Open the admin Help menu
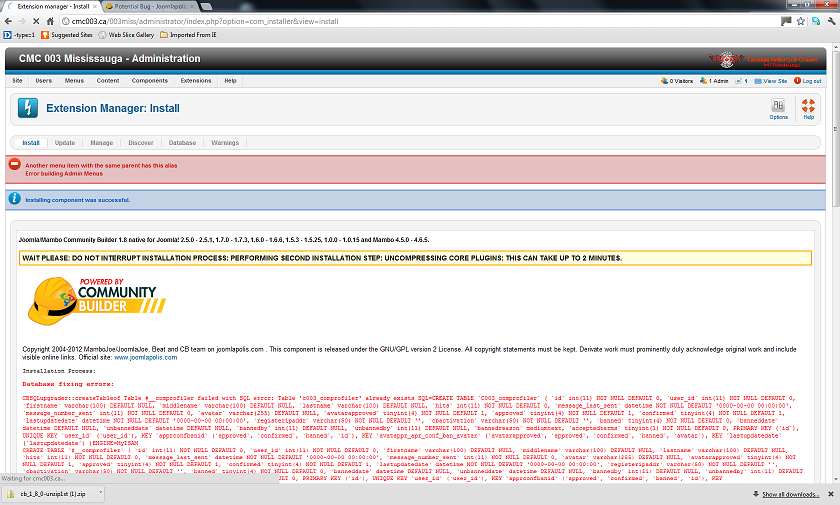 click(230, 81)
